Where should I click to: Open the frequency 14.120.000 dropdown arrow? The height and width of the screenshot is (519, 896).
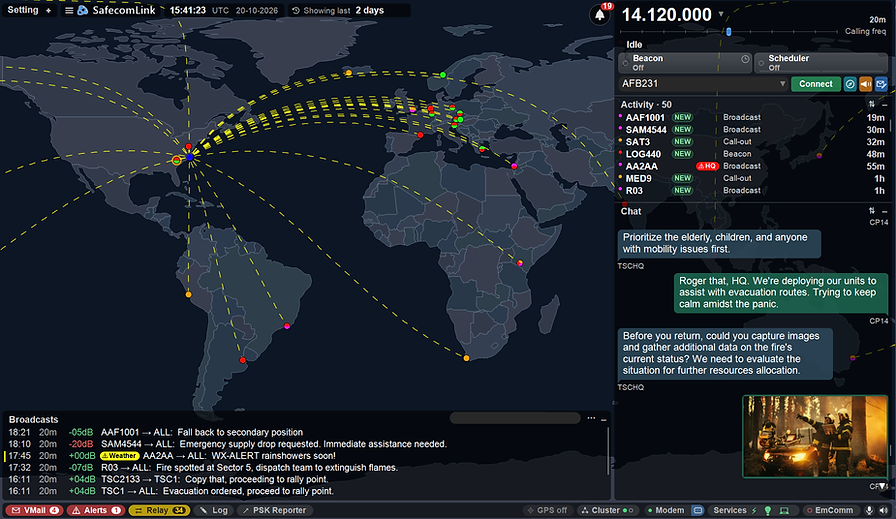pos(721,14)
